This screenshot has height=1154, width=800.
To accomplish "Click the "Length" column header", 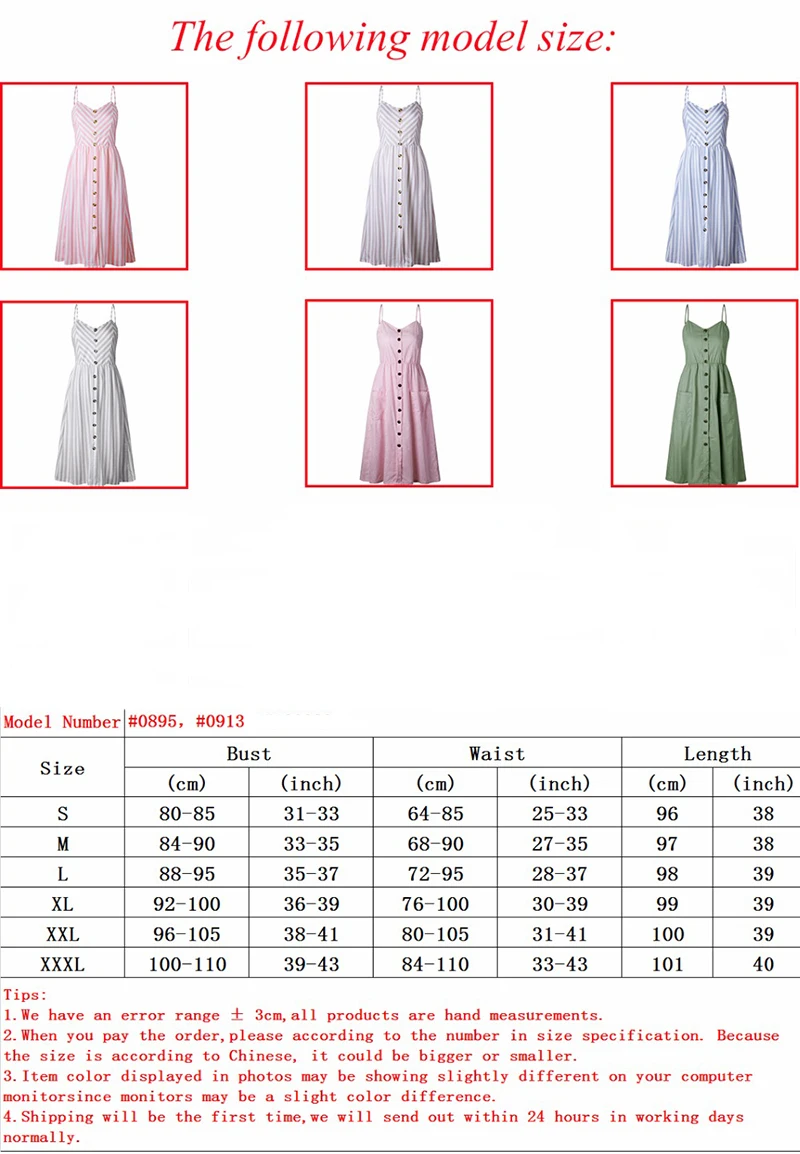I will pos(718,754).
